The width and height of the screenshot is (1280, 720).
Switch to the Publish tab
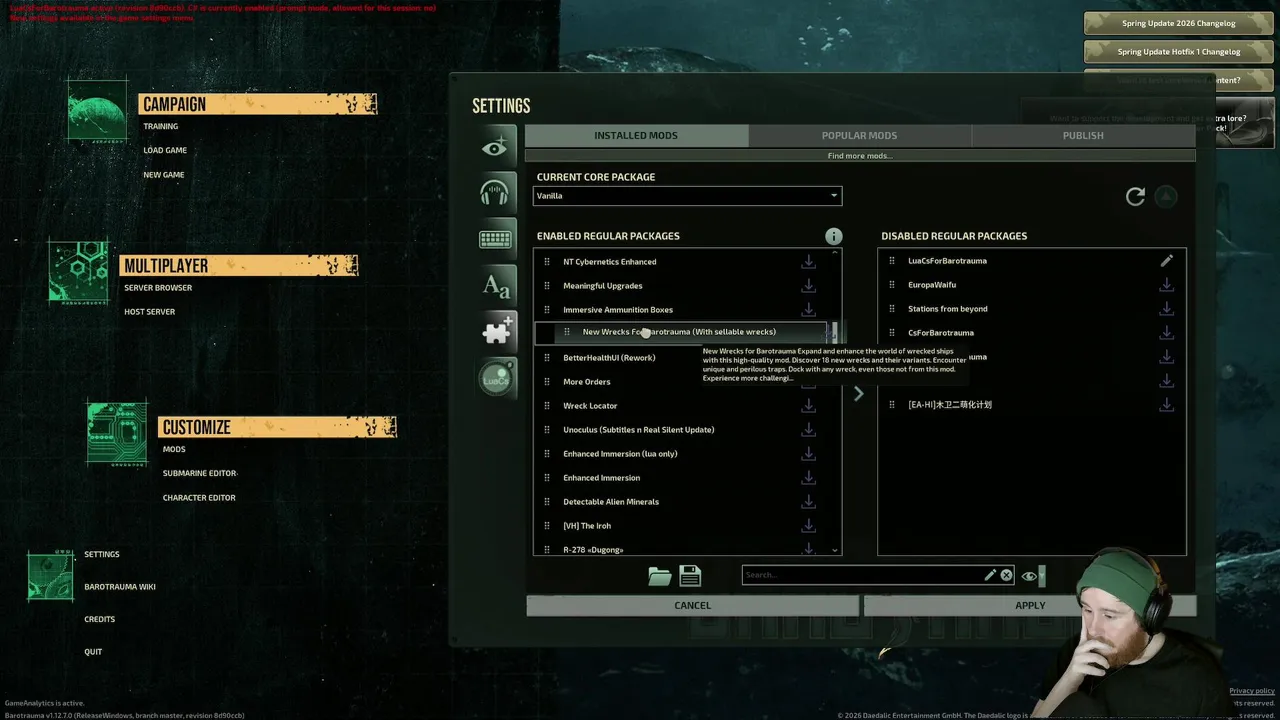click(1083, 136)
